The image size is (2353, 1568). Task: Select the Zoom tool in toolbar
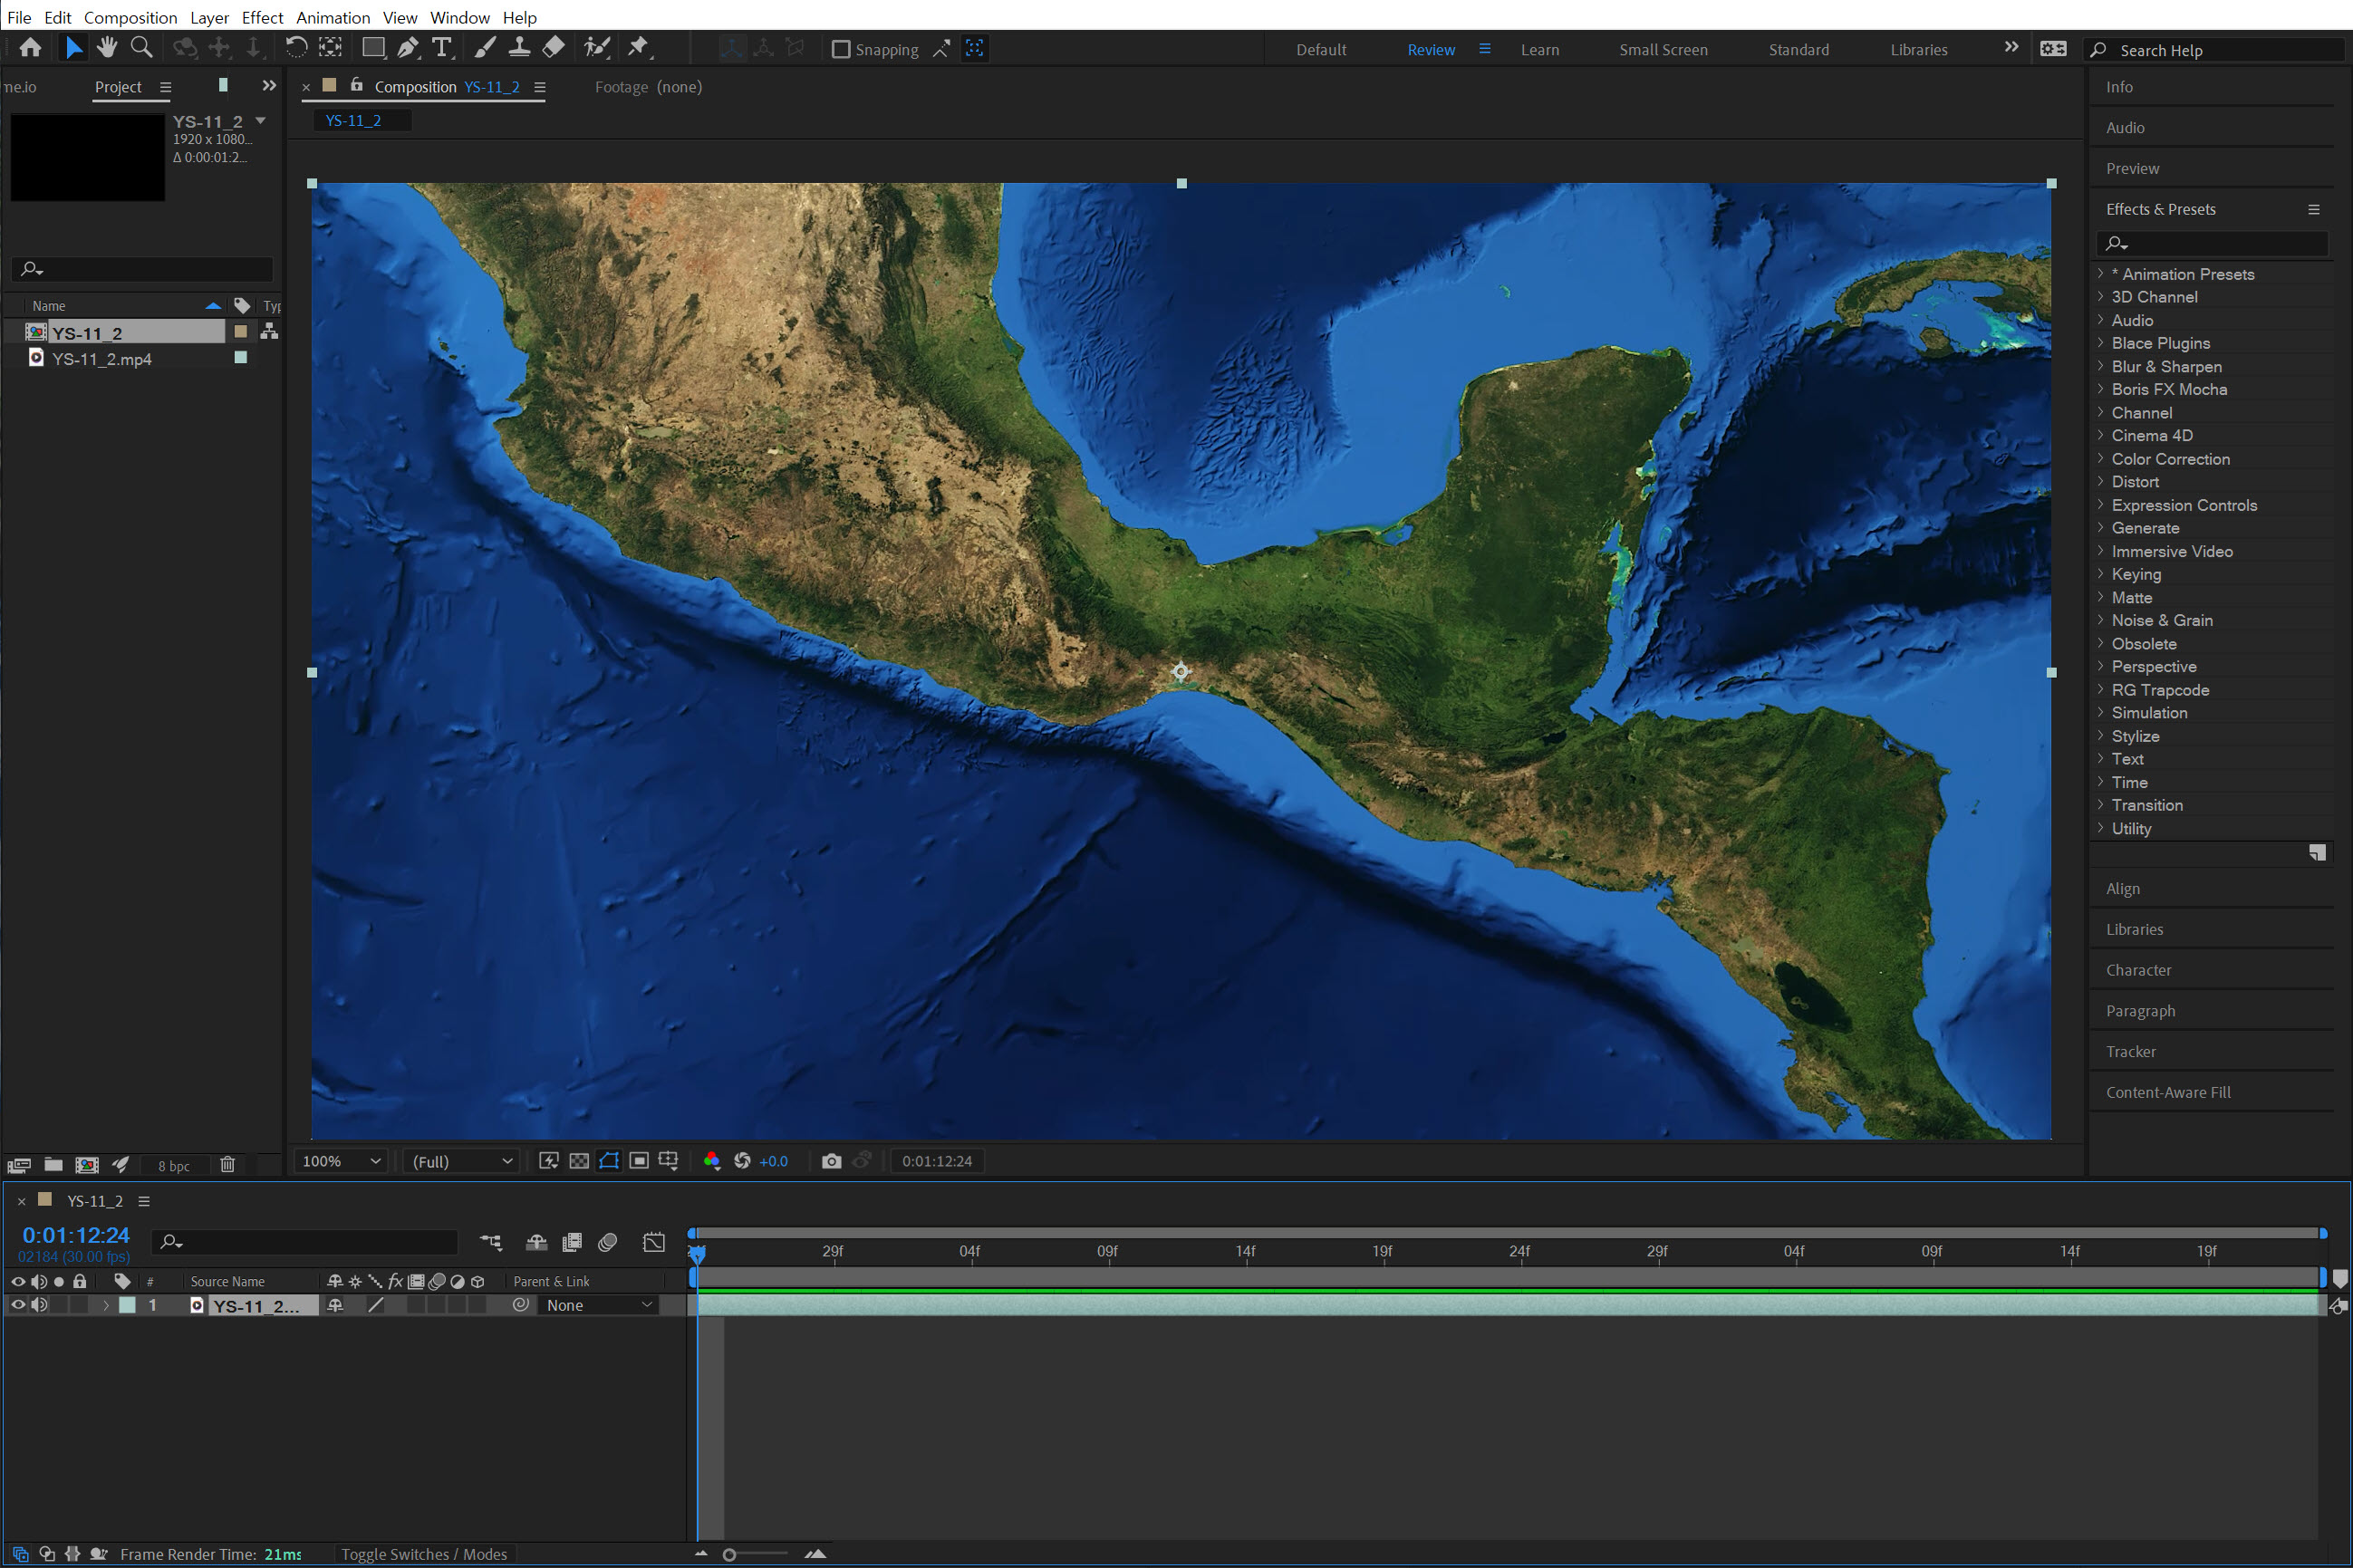142,47
